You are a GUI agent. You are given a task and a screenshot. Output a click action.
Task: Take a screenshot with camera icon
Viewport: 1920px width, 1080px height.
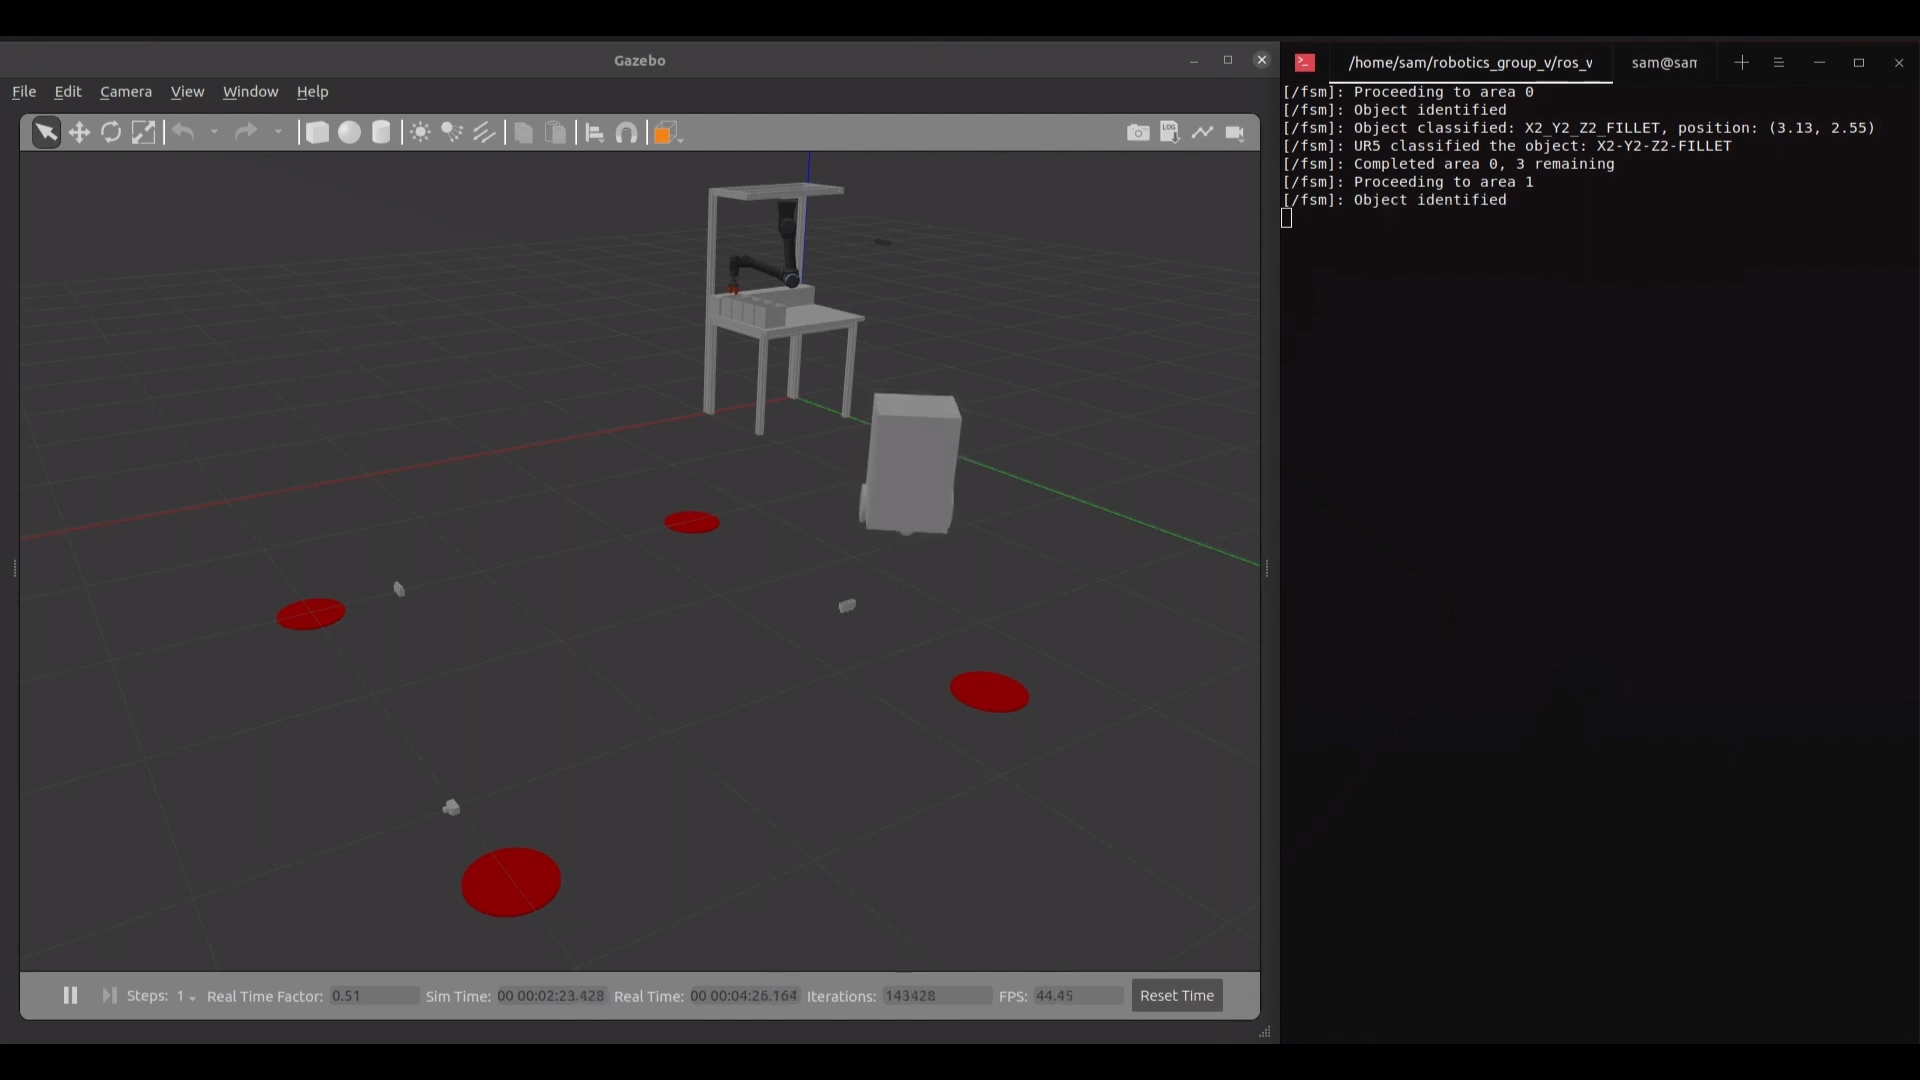(x=1137, y=132)
